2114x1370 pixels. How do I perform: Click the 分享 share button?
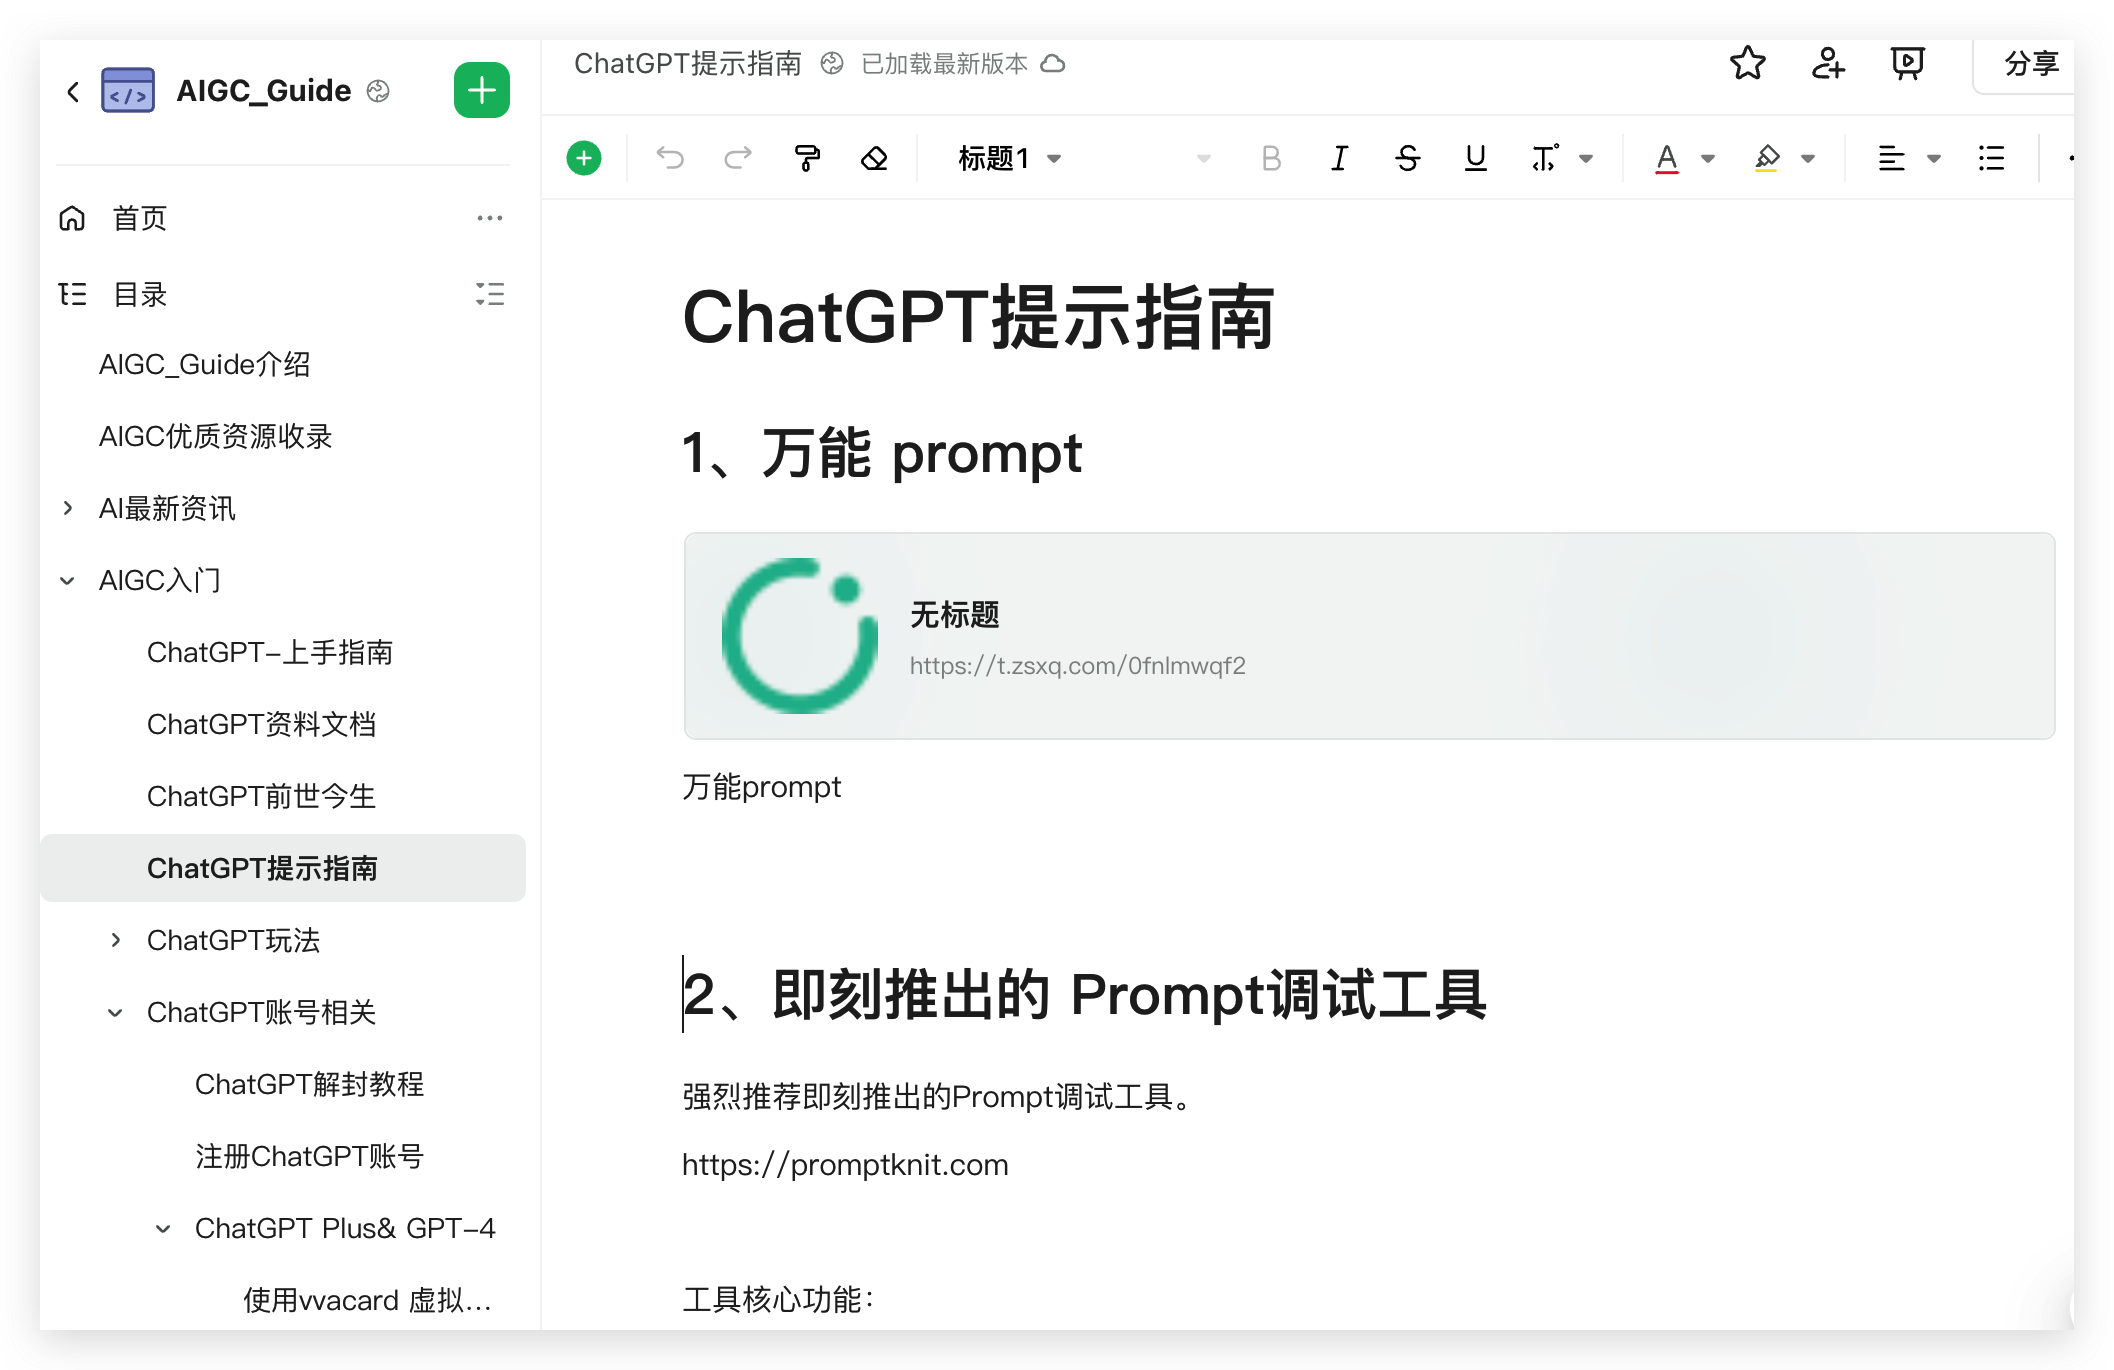2024,64
